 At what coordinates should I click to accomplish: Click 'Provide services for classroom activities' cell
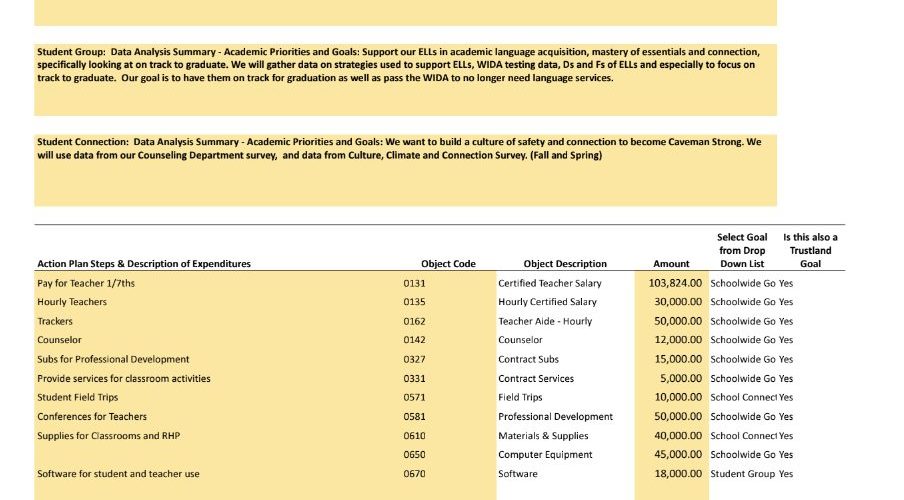[x=124, y=378]
